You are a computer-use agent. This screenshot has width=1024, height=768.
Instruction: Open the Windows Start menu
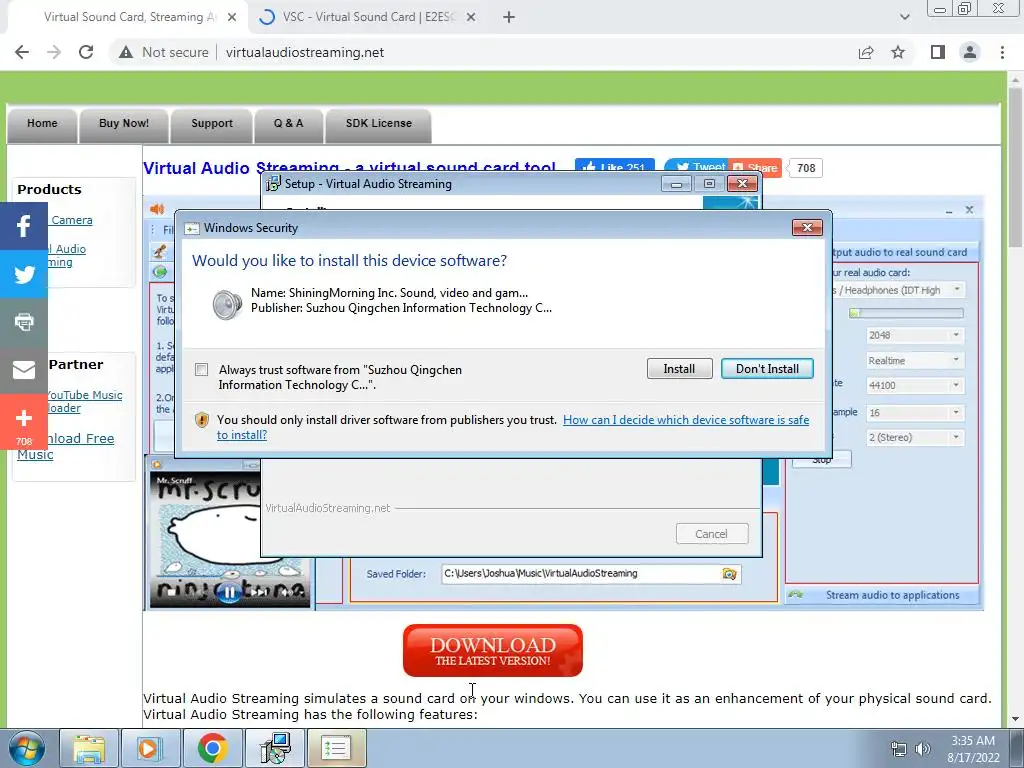coord(26,748)
